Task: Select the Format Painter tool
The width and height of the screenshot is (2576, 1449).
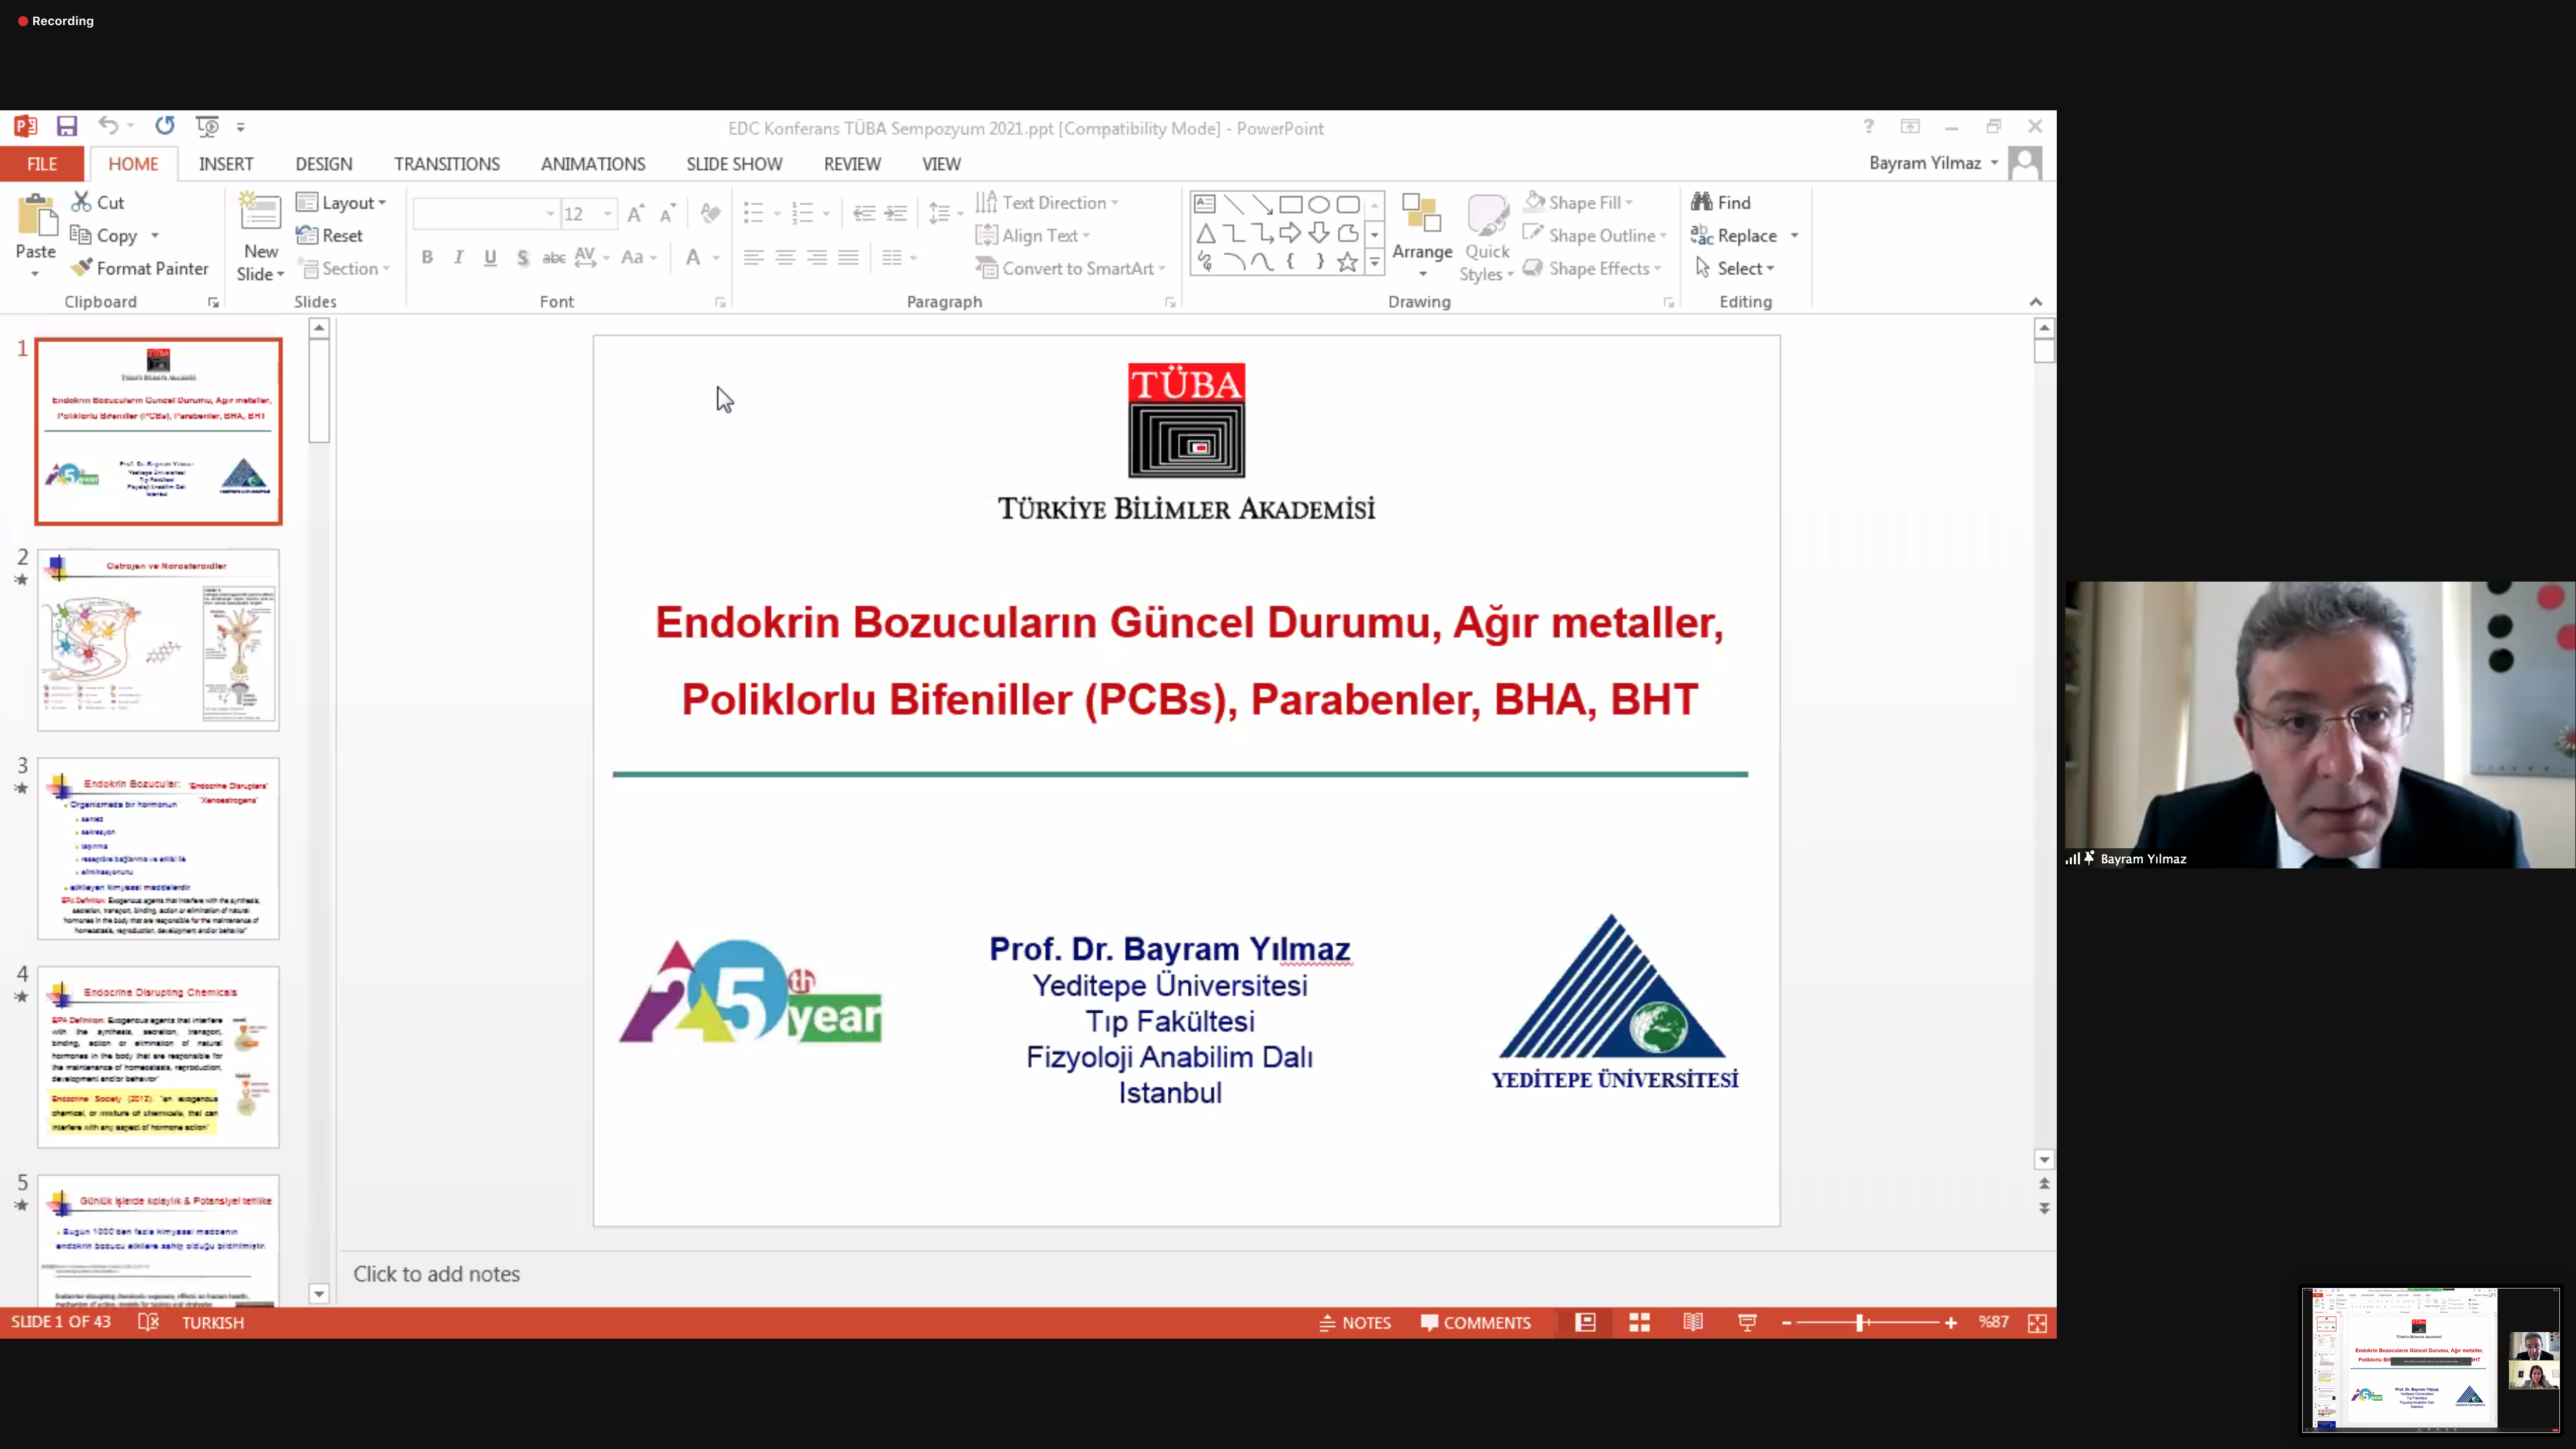Action: pyautogui.click(x=140, y=268)
